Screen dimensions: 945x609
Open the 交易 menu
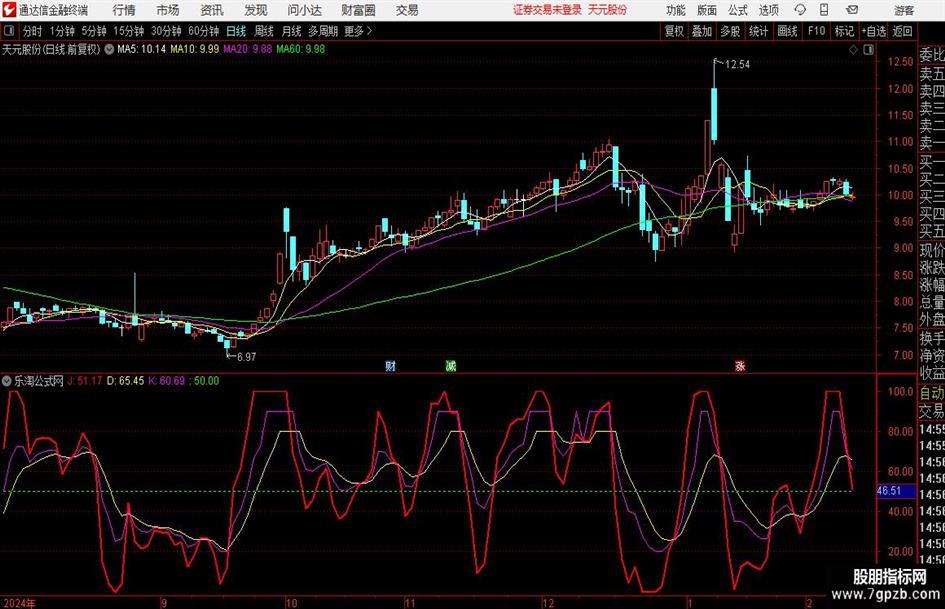point(407,10)
